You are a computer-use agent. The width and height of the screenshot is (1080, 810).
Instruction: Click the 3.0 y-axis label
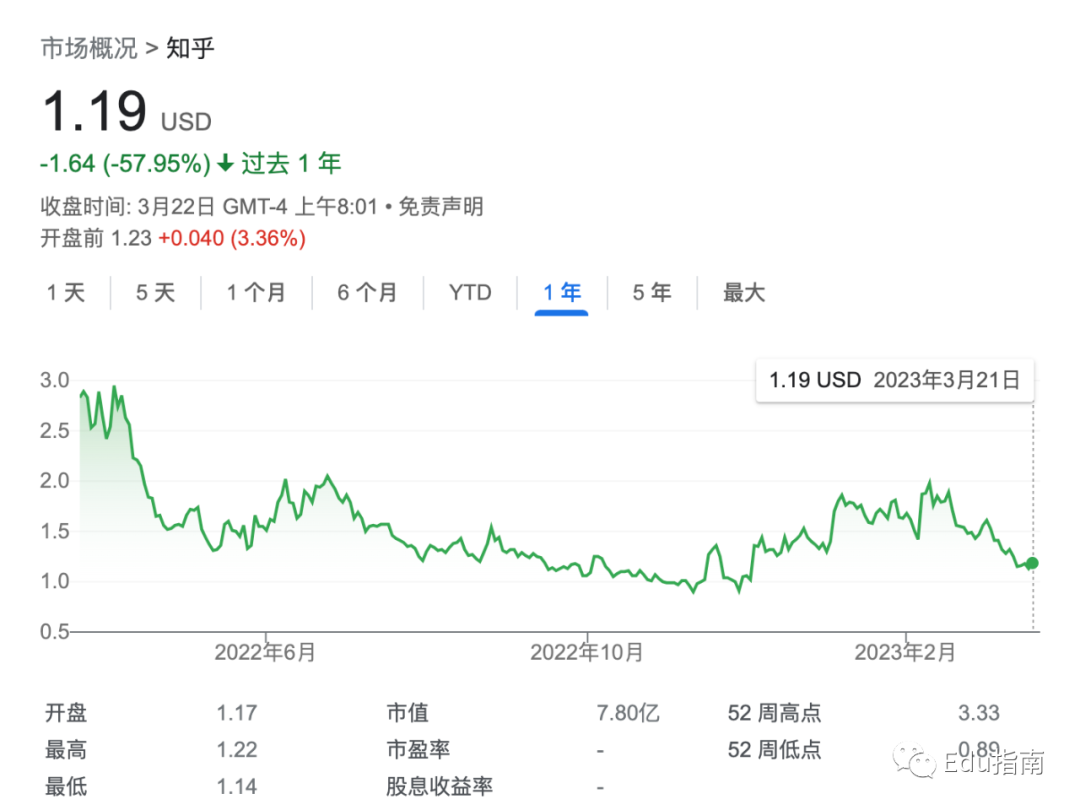tap(54, 380)
